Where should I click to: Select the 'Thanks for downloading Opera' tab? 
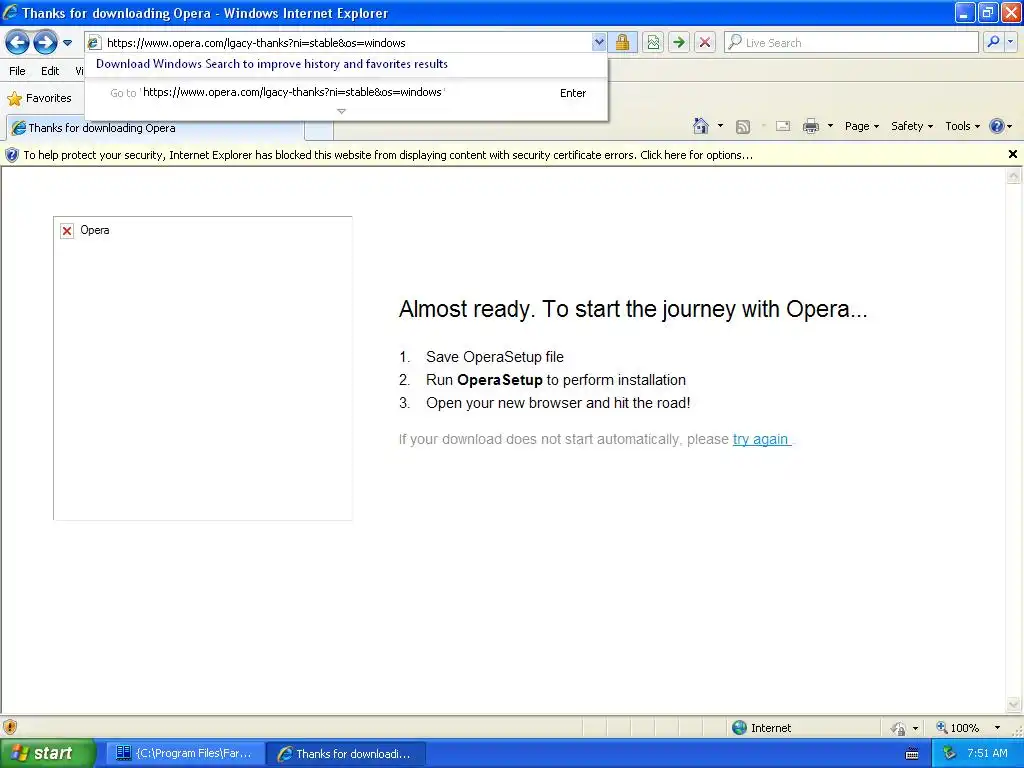[x=155, y=128]
